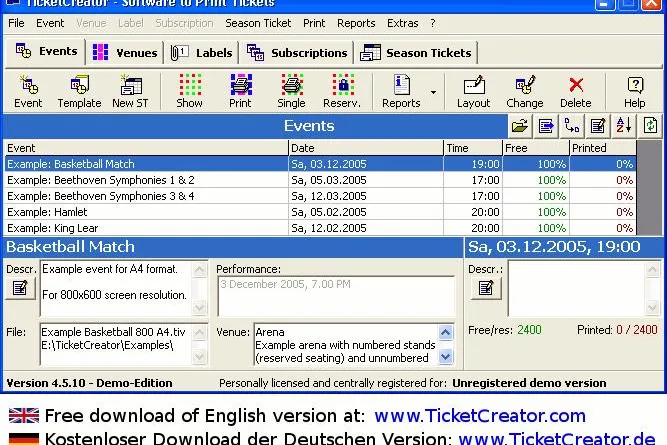The height and width of the screenshot is (445, 667).
Task: Click the open folder icon in Events bar
Action: (x=520, y=126)
